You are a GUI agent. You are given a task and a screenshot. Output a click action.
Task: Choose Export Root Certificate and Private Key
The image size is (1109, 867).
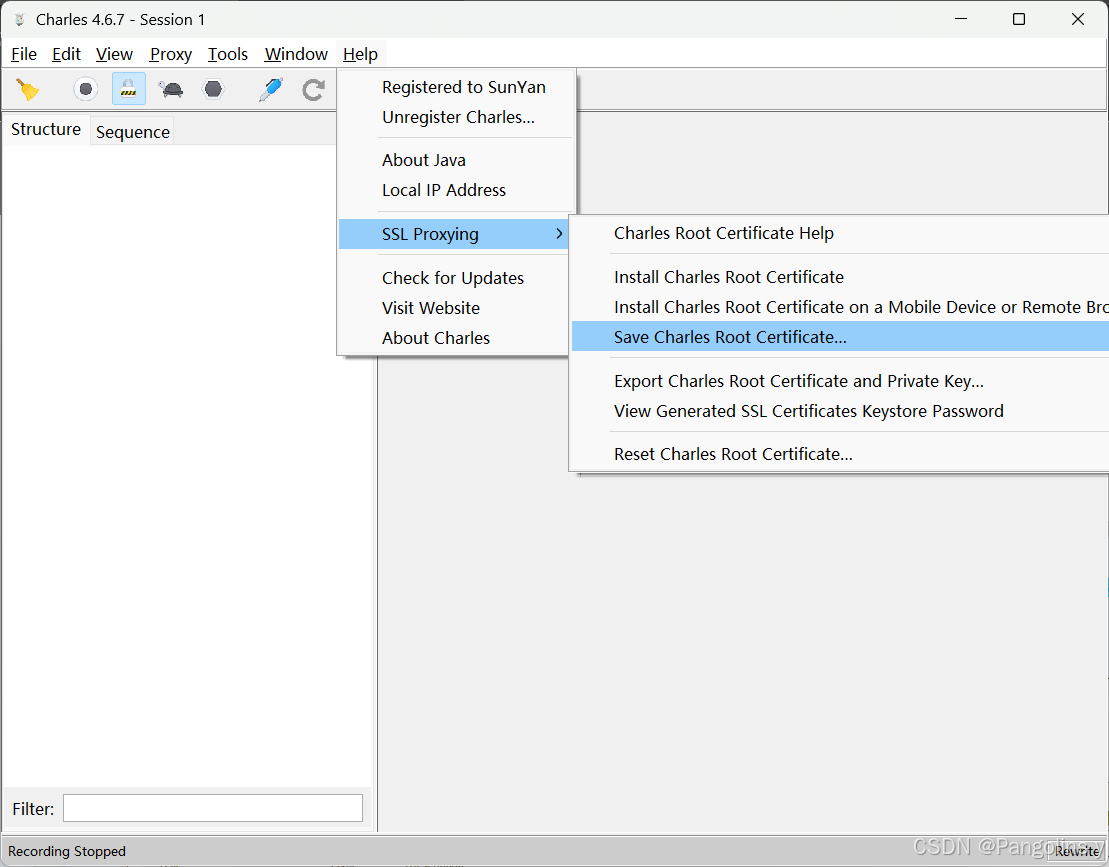coord(840,381)
